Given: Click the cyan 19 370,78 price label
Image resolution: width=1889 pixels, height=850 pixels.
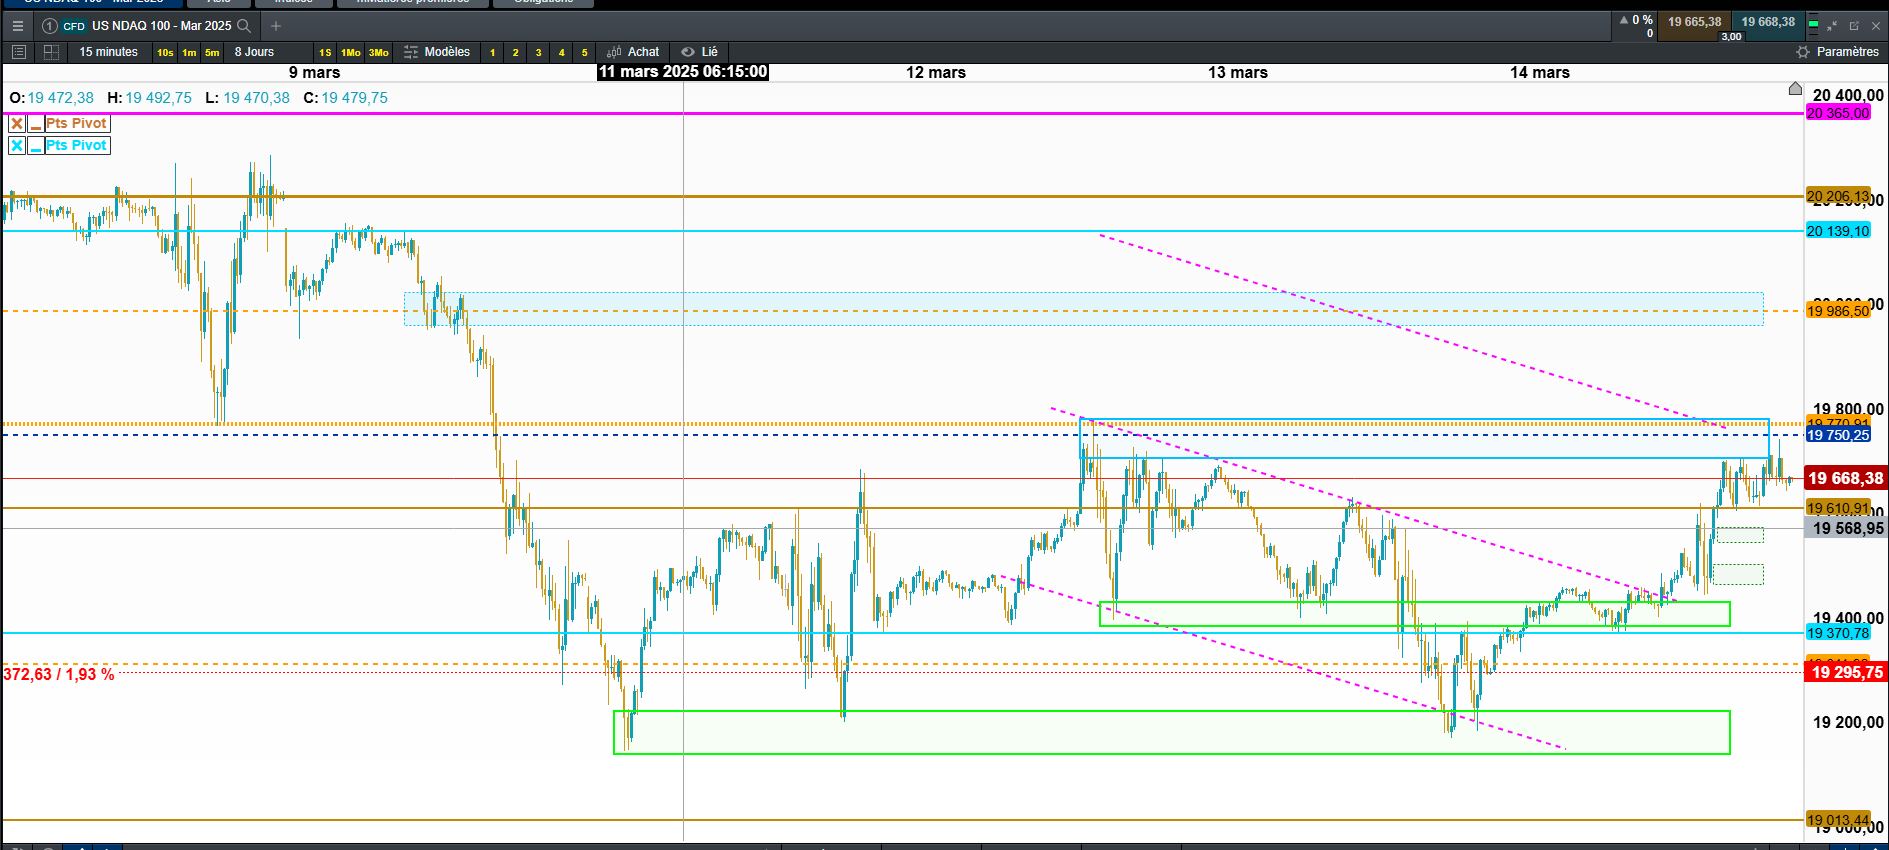Looking at the screenshot, I should point(1838,633).
